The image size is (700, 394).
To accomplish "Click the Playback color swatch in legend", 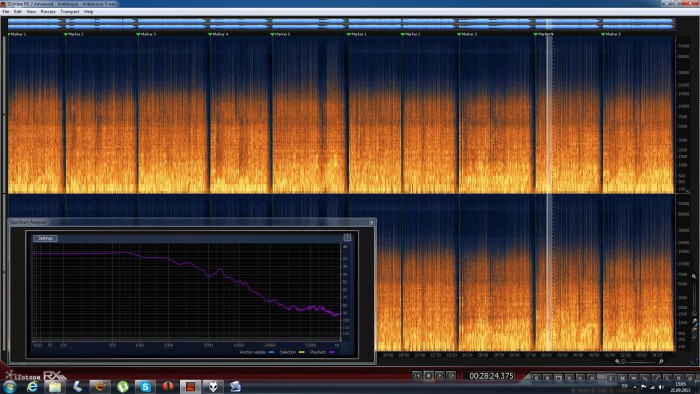I will click(x=331, y=352).
